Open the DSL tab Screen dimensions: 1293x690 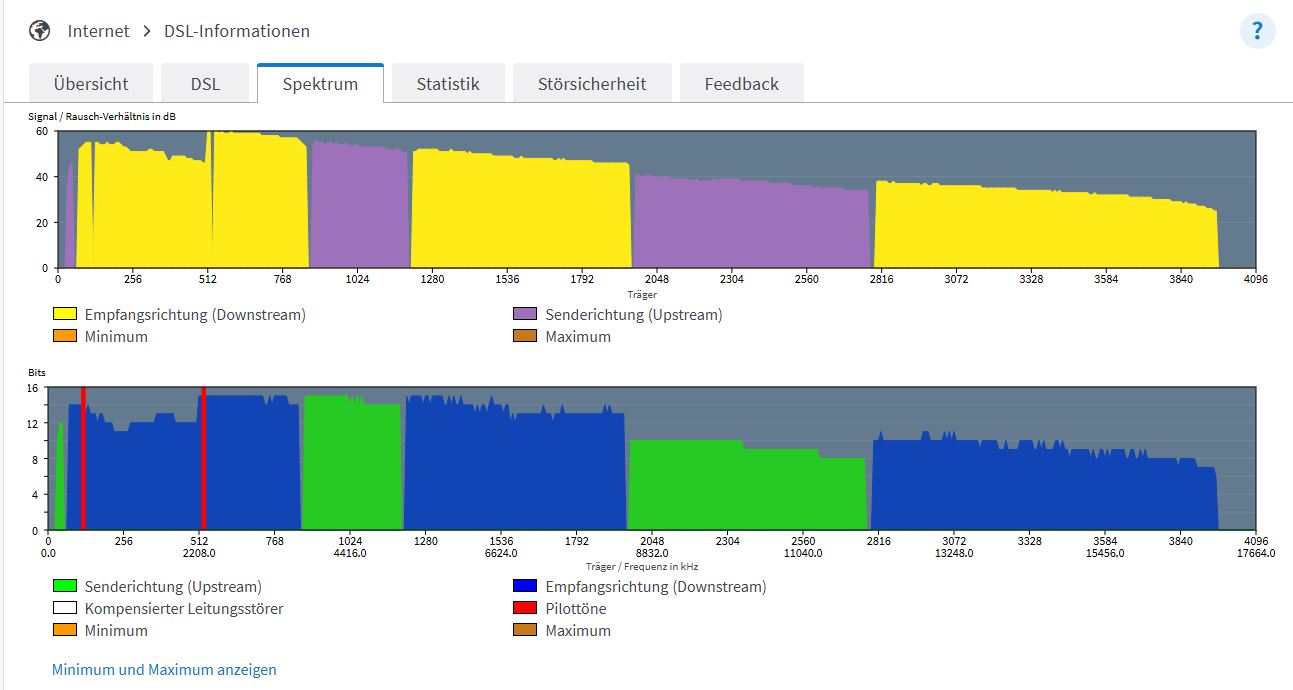click(x=205, y=84)
